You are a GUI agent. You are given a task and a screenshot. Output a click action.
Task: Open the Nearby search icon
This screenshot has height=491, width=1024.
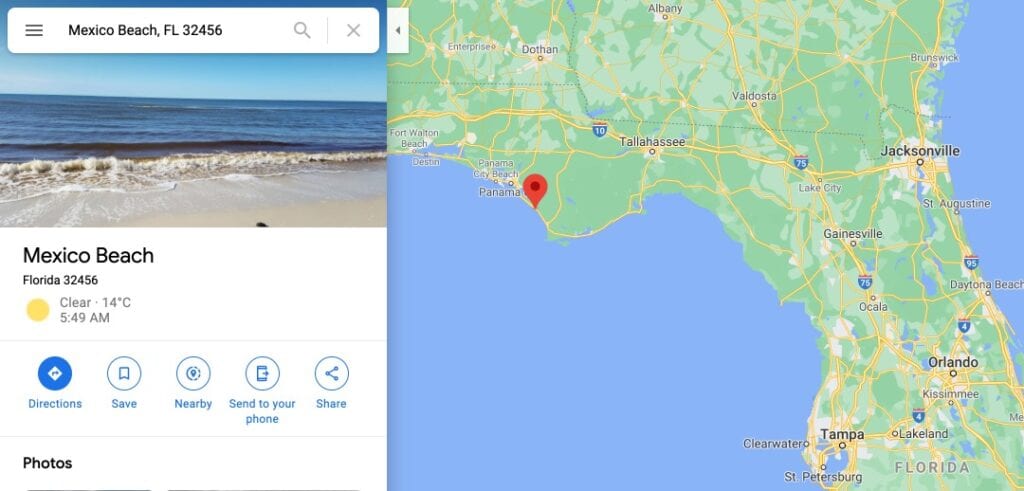click(x=193, y=373)
